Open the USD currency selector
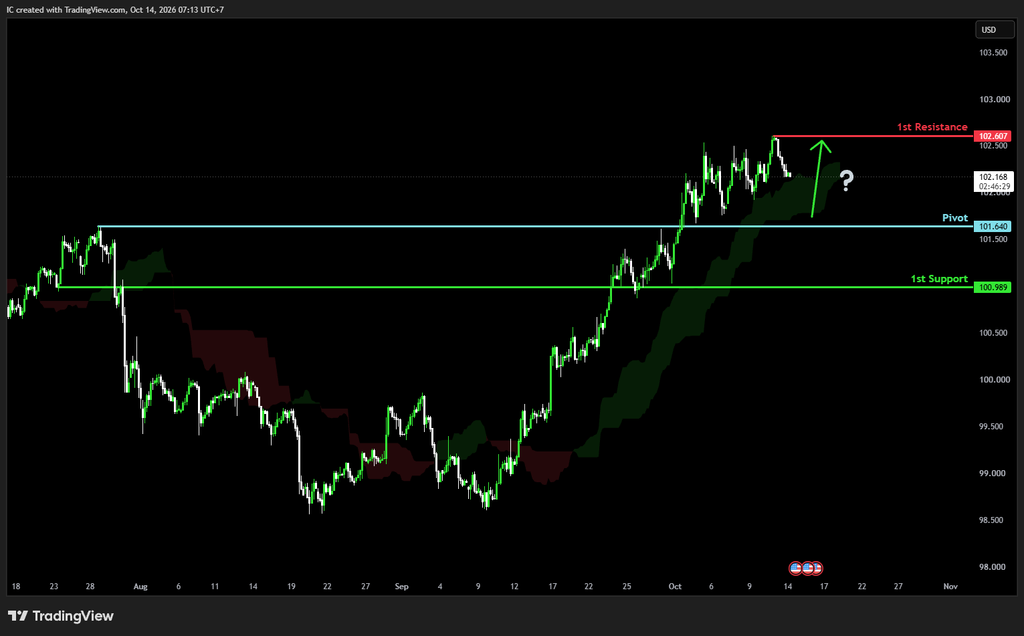The image size is (1024, 636). coord(993,29)
